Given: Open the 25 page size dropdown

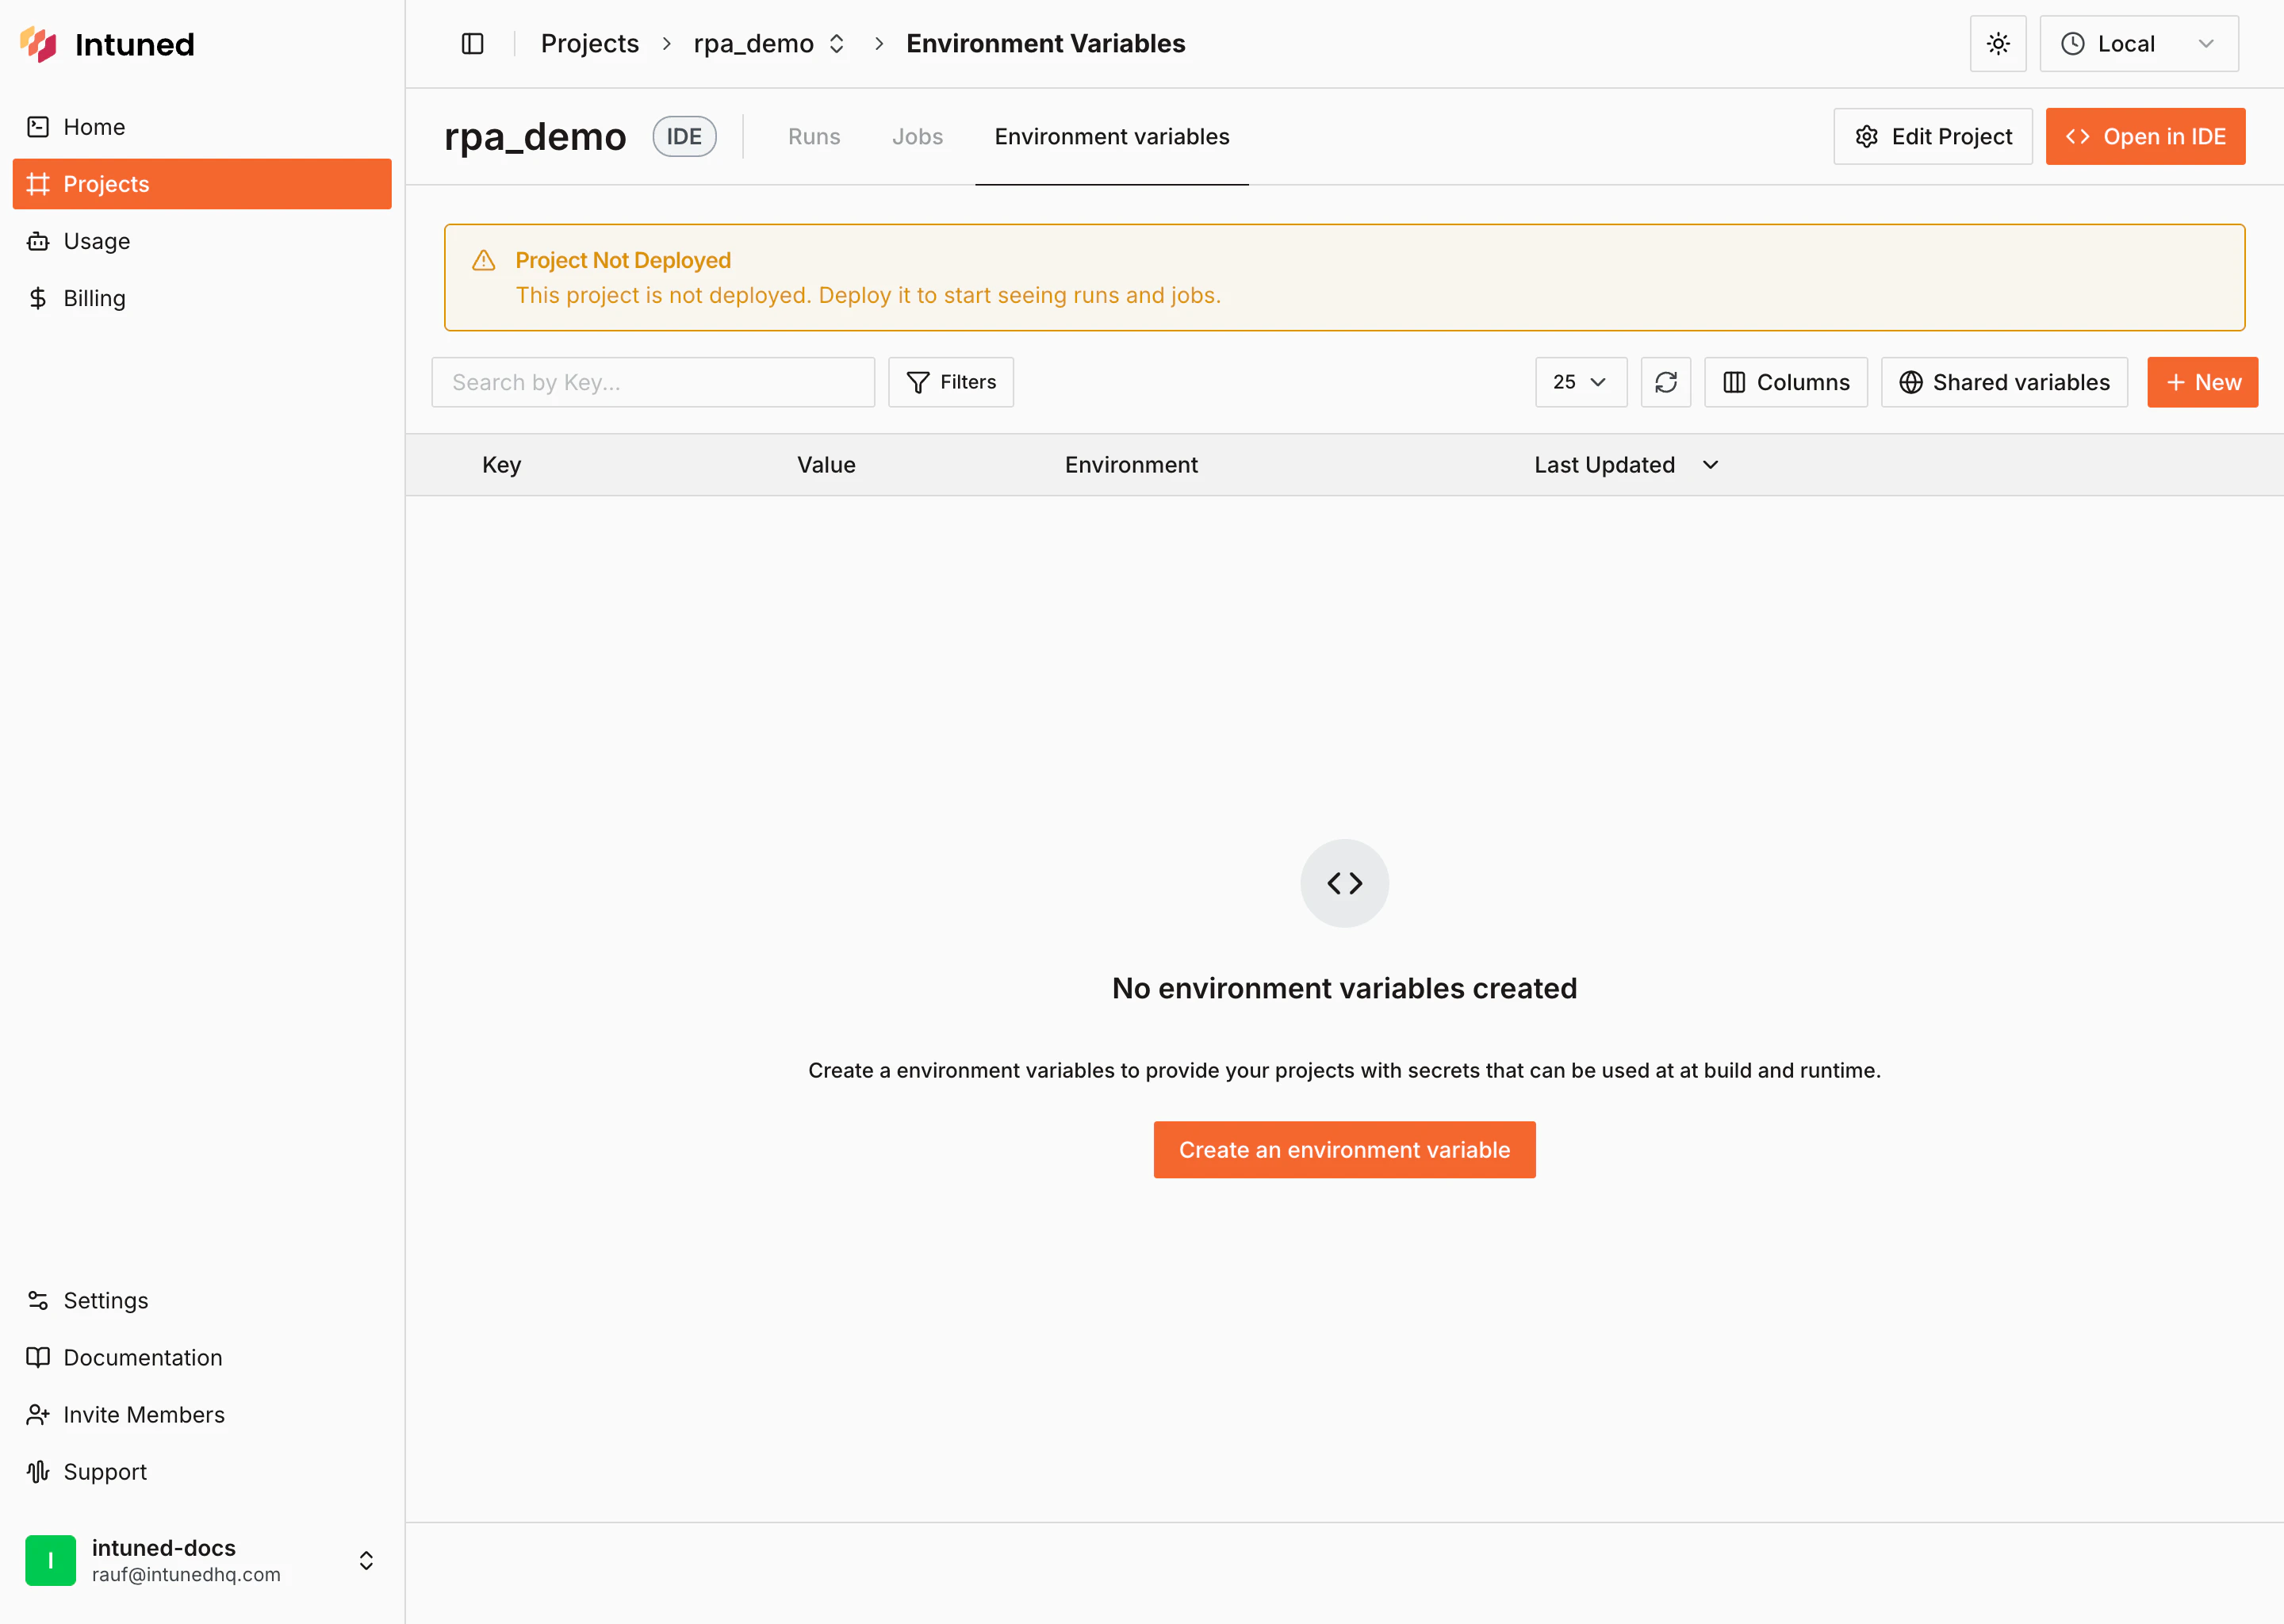Looking at the screenshot, I should click(x=1581, y=382).
